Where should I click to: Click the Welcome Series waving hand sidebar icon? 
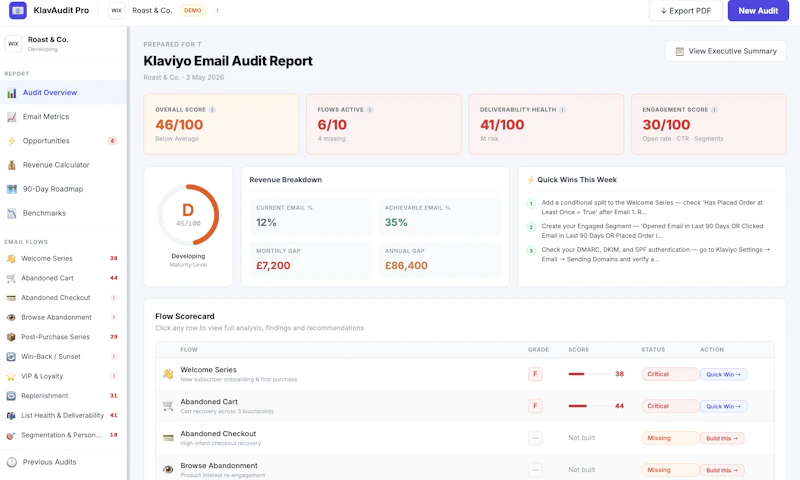click(x=11, y=259)
